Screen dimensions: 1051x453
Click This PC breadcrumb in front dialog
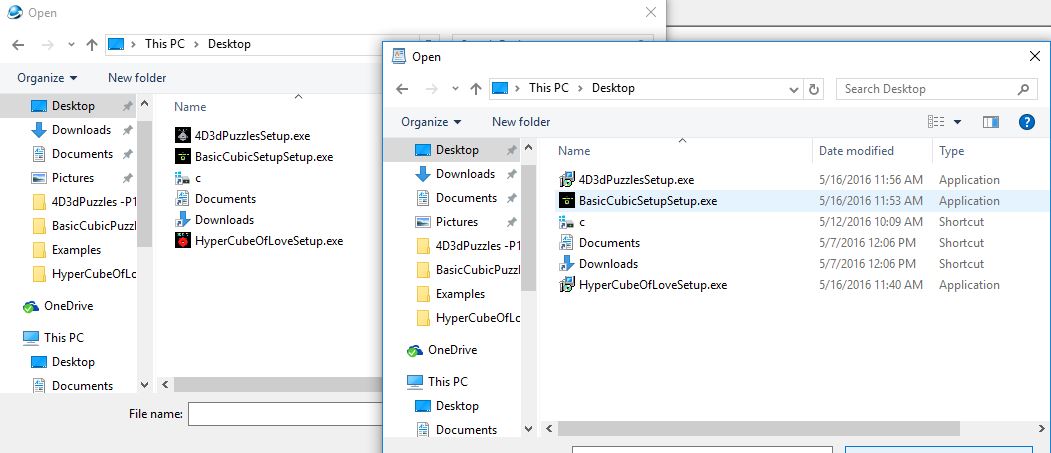[x=548, y=88]
